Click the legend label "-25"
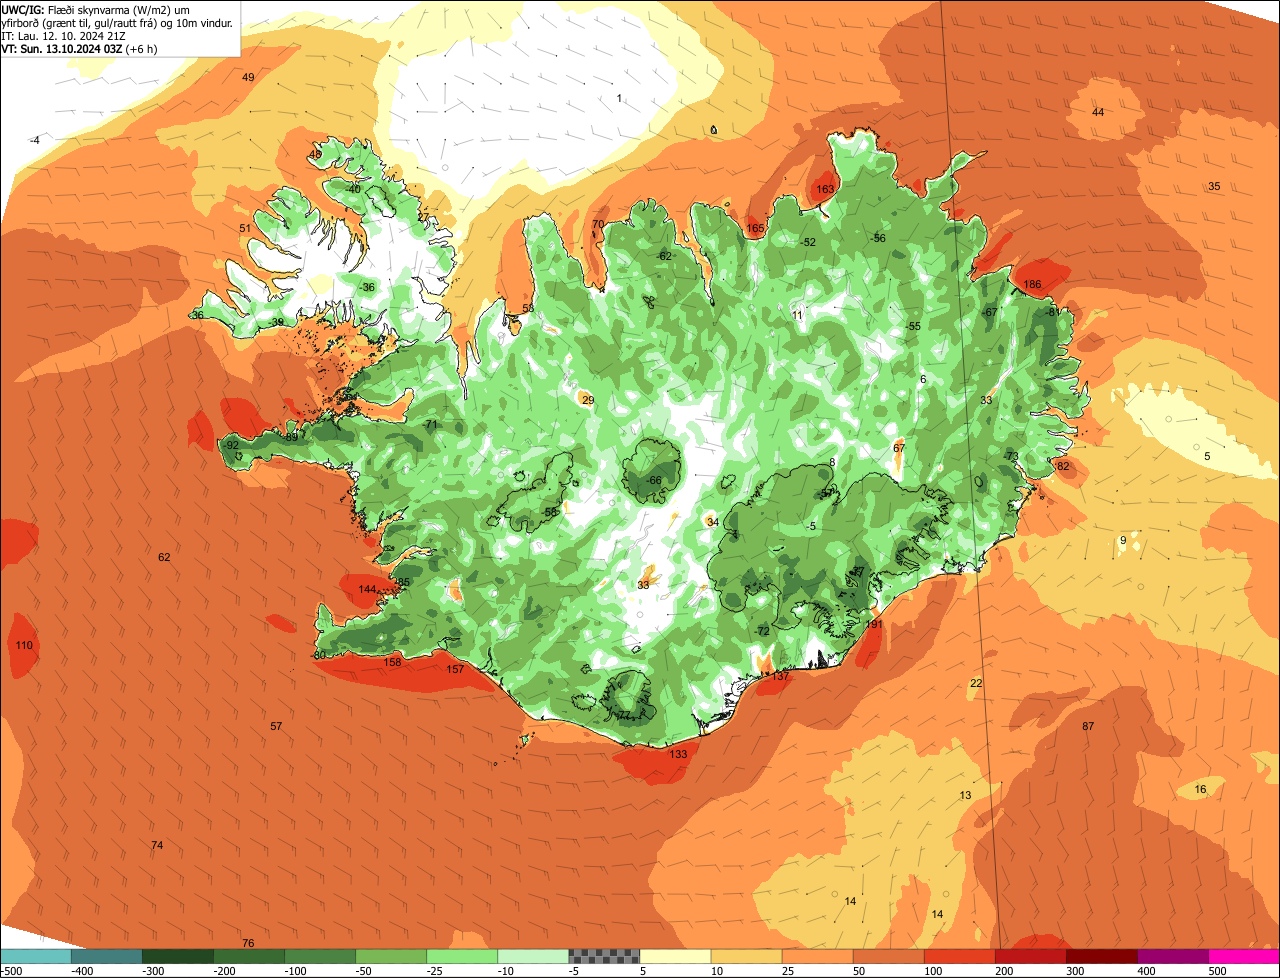The height and width of the screenshot is (978, 1280). pyautogui.click(x=433, y=971)
